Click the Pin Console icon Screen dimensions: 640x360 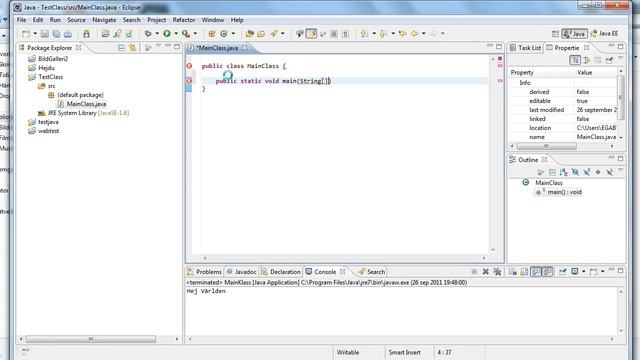pos(562,272)
